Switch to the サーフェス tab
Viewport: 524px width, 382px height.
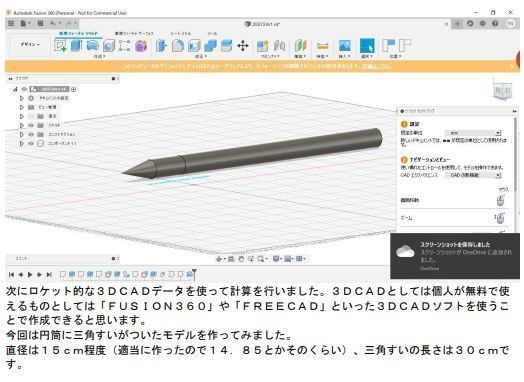coord(134,33)
